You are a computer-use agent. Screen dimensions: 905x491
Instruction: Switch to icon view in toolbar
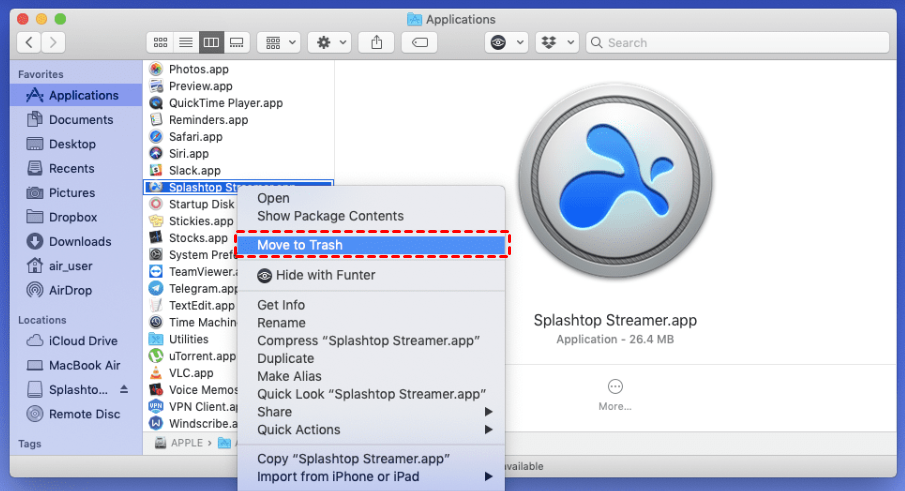pos(160,43)
